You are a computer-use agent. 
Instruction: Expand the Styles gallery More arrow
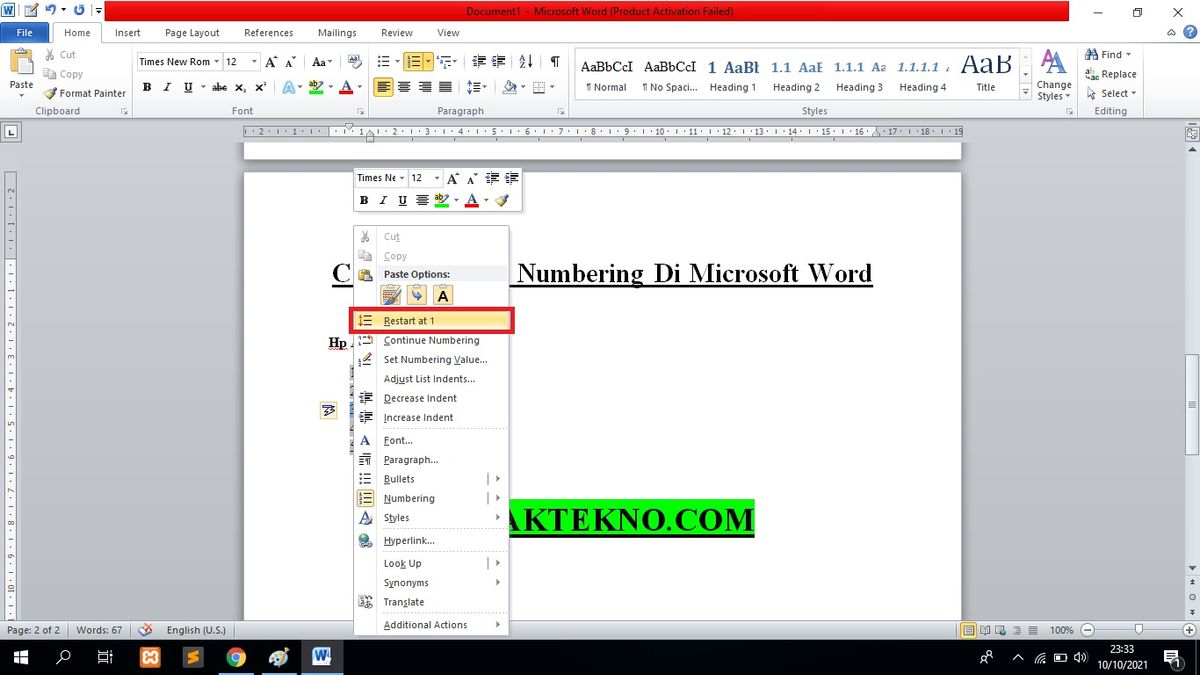tap(1025, 92)
